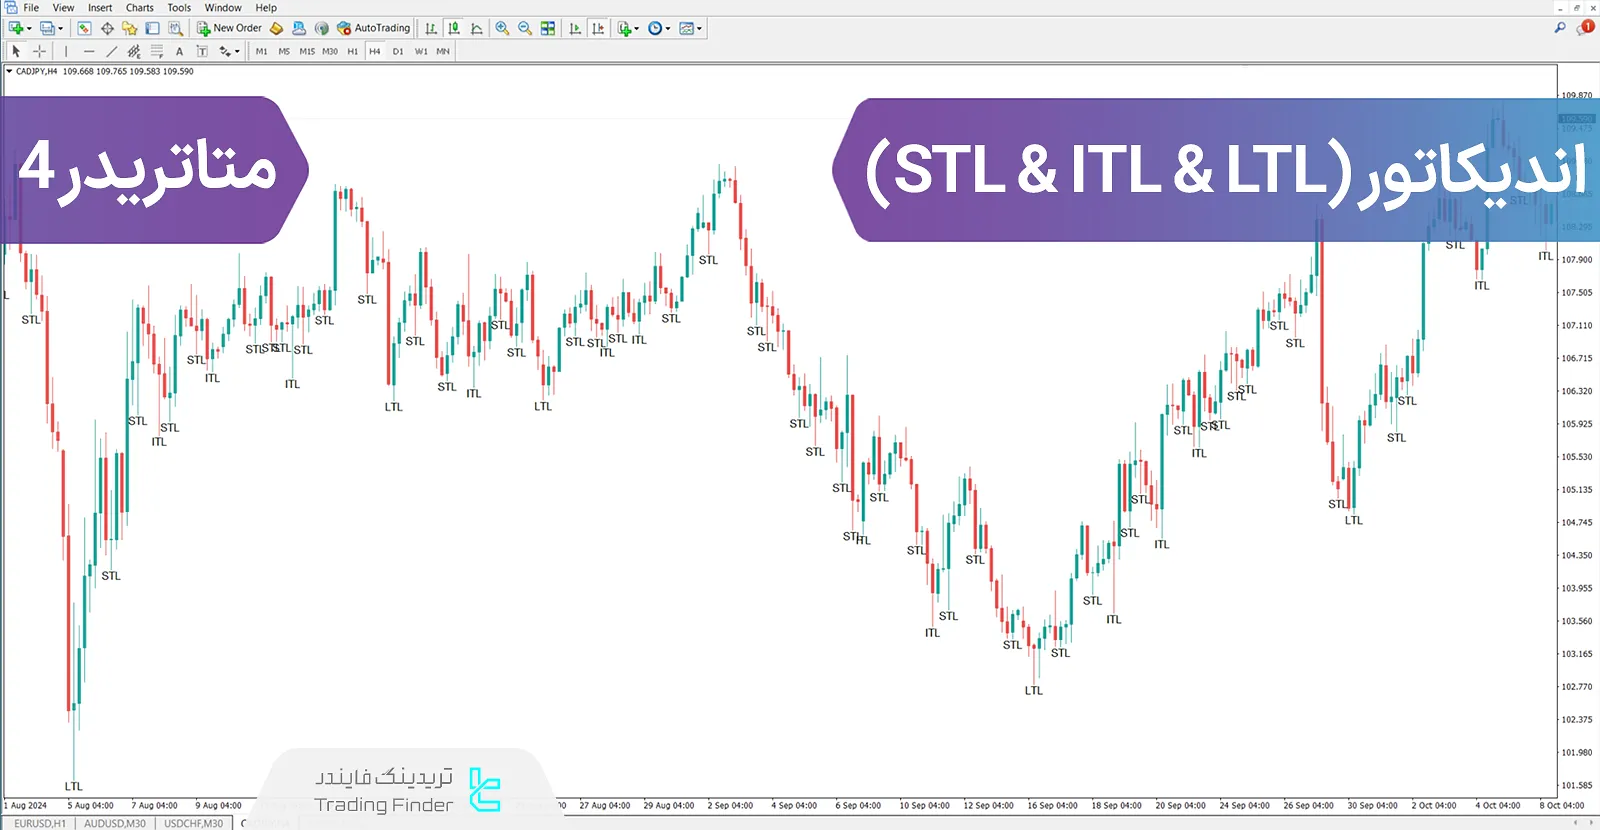This screenshot has height=830, width=1600.
Task: Toggle the AutoTrading button
Action: coord(374,28)
